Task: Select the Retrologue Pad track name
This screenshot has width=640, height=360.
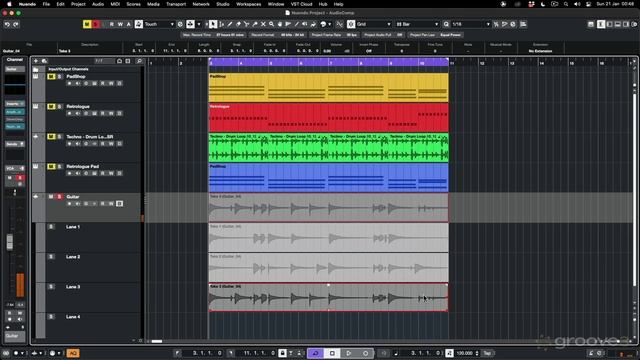Action: (x=82, y=167)
